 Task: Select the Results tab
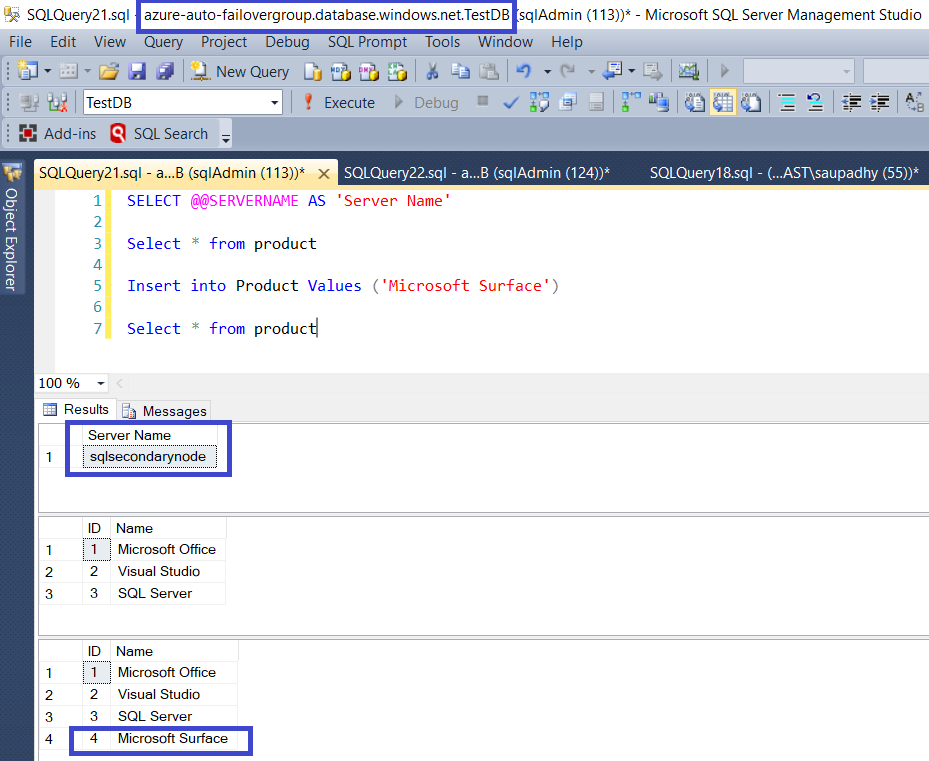(x=76, y=410)
